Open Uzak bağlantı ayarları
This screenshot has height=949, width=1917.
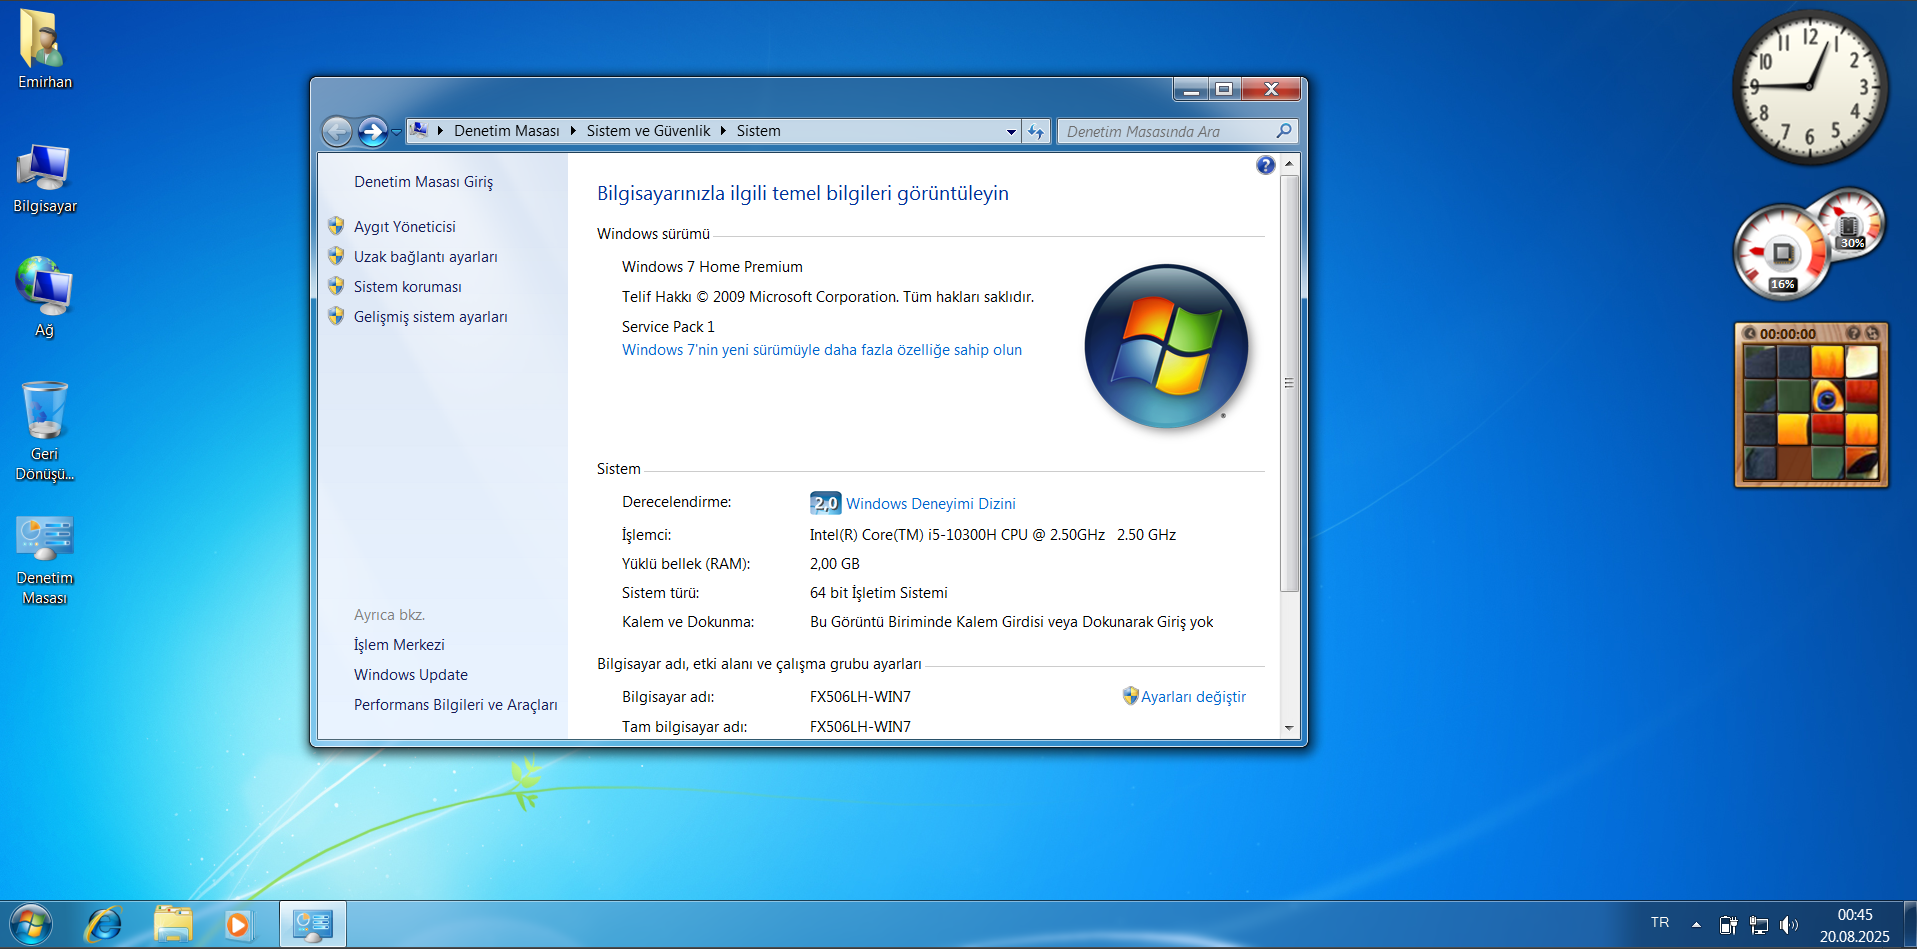(425, 257)
